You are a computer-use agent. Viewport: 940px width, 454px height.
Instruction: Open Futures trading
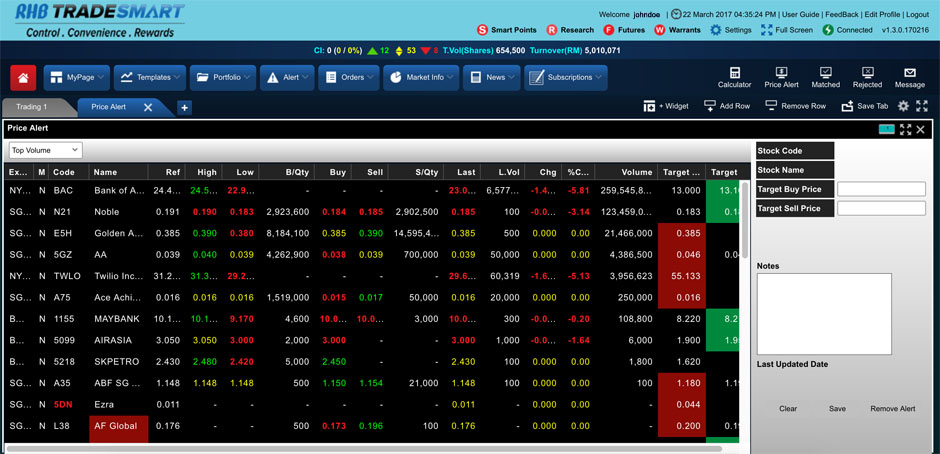pos(624,30)
